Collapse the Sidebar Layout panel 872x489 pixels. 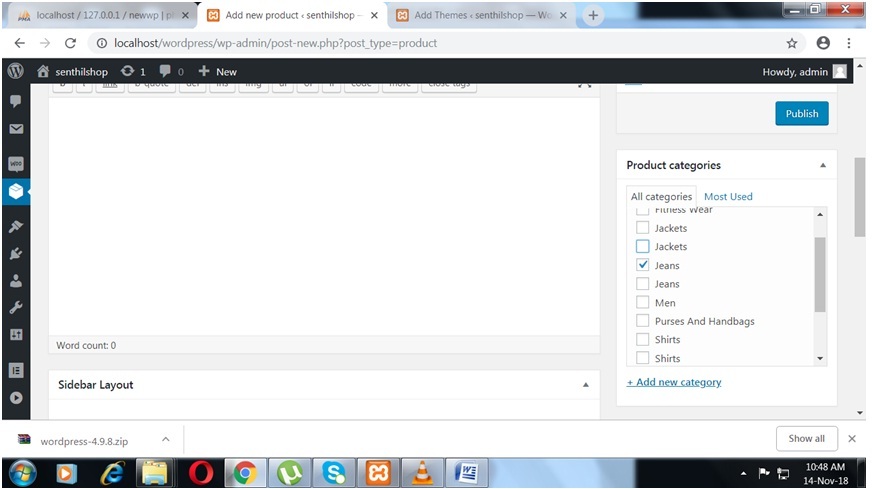[586, 385]
